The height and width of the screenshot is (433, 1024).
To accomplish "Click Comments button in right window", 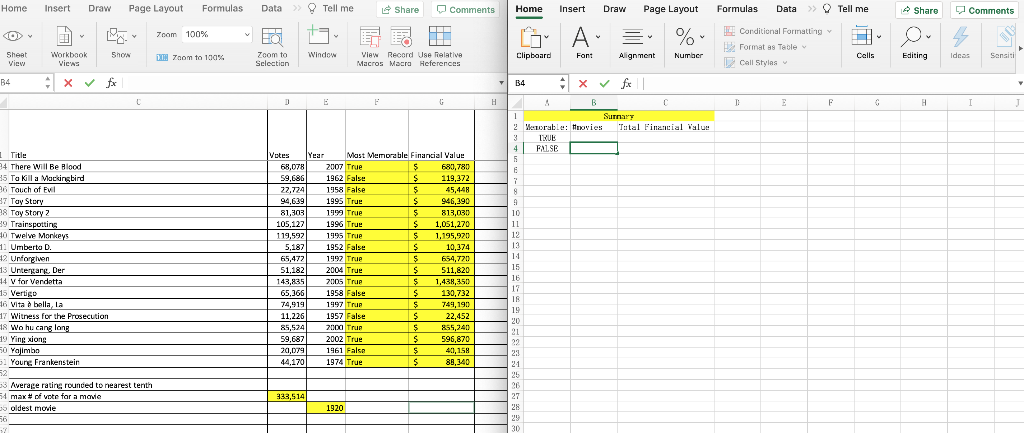I will (x=986, y=10).
